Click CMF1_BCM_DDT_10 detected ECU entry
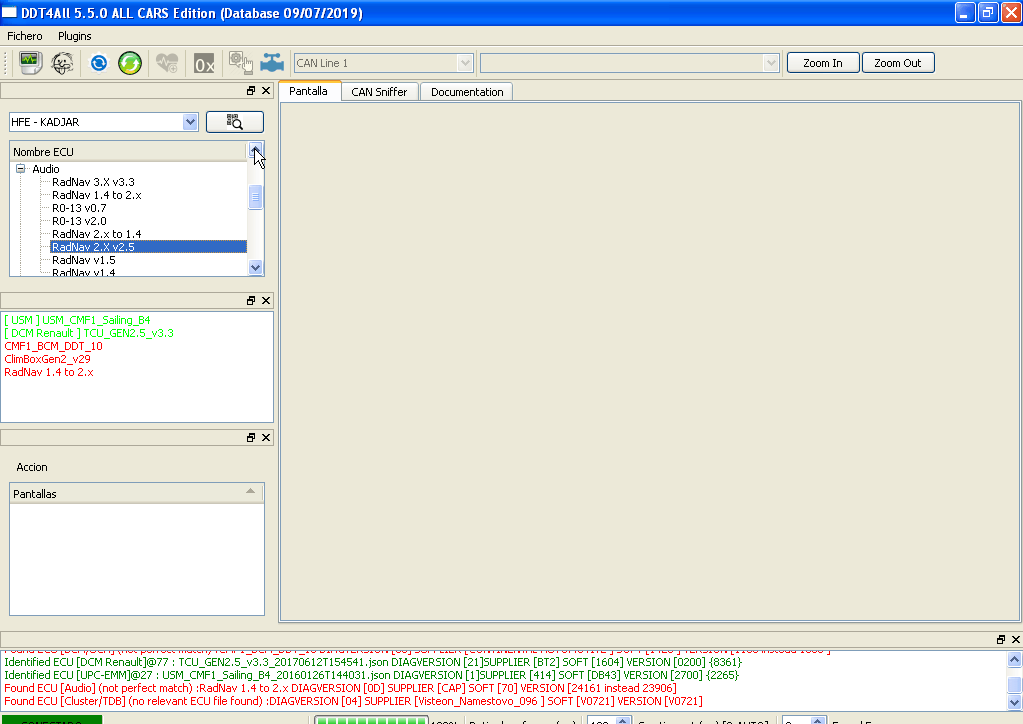Screen dimensions: 1023x724 (x=53, y=346)
